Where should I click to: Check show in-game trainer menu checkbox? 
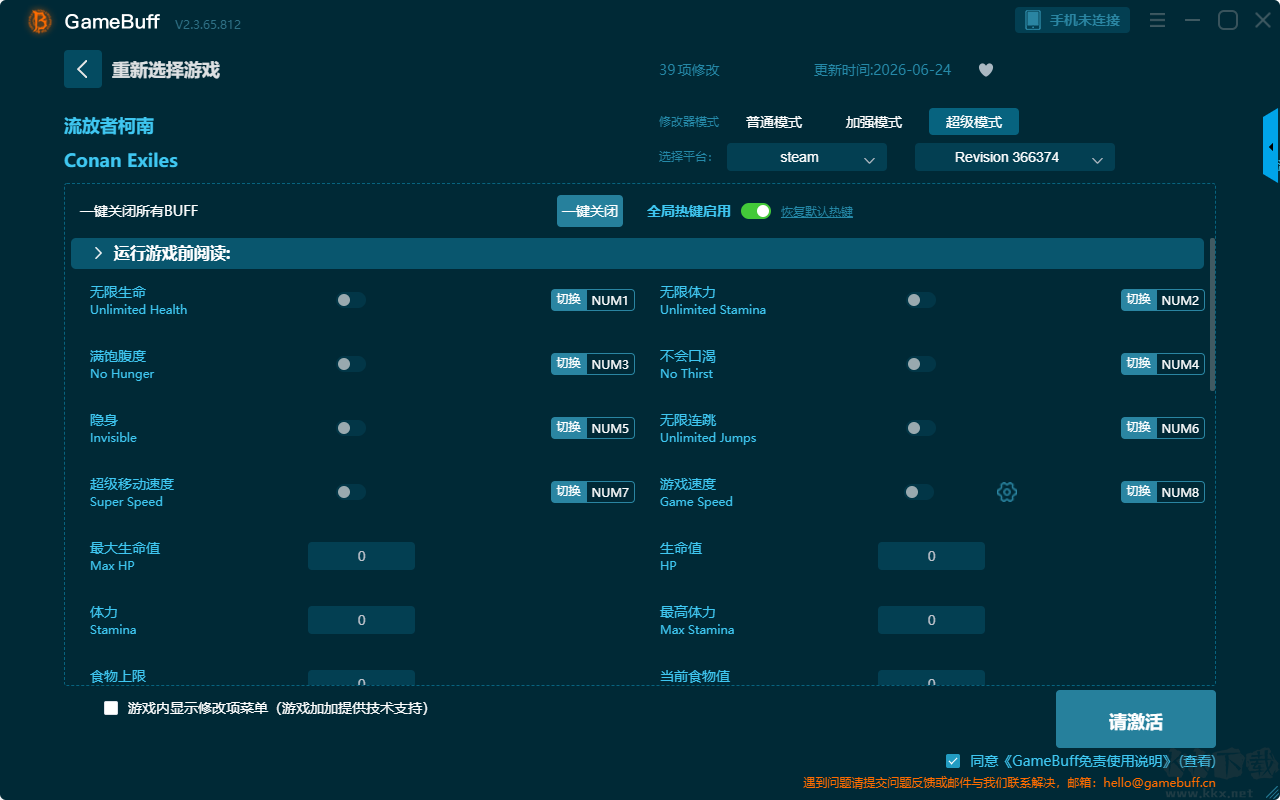(x=111, y=708)
